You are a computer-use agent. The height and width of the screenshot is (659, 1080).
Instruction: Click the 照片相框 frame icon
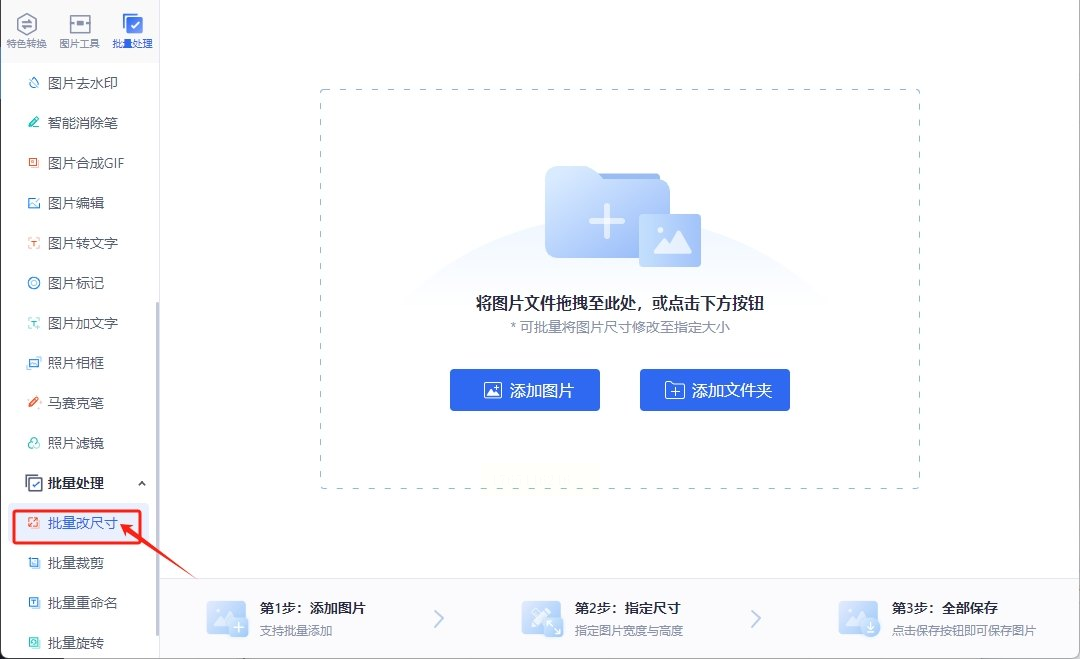(x=34, y=363)
